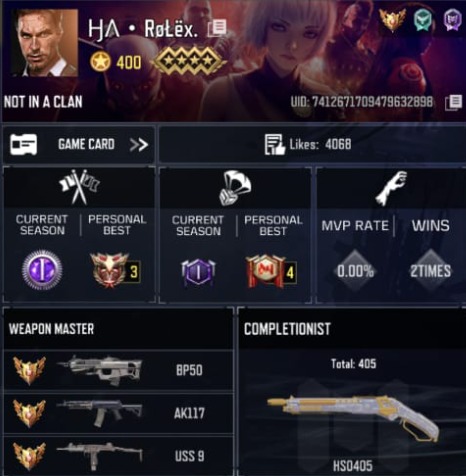Viewport: 466px width, 476px height.
Task: Open the BP50 weapon master row
Action: click(x=118, y=370)
